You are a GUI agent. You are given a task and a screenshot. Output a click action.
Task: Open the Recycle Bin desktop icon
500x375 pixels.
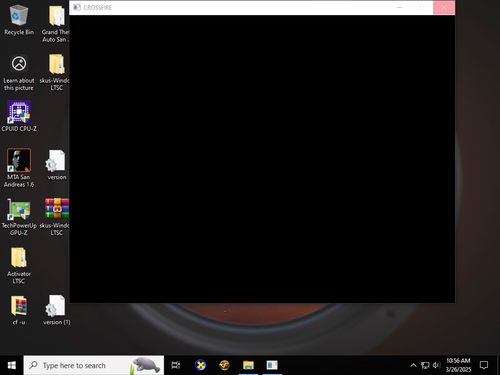click(19, 20)
